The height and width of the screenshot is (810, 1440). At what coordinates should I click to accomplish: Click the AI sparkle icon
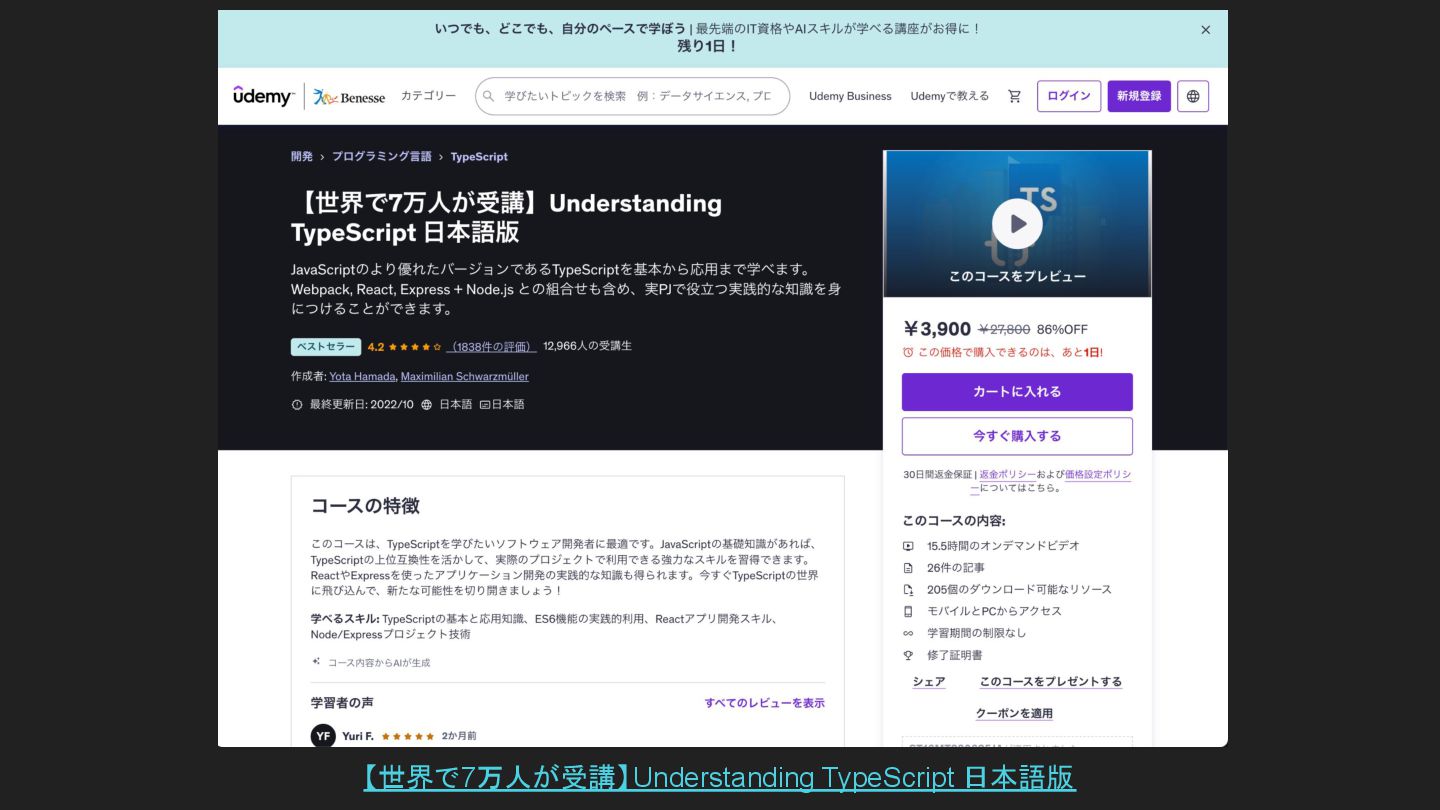(316, 661)
